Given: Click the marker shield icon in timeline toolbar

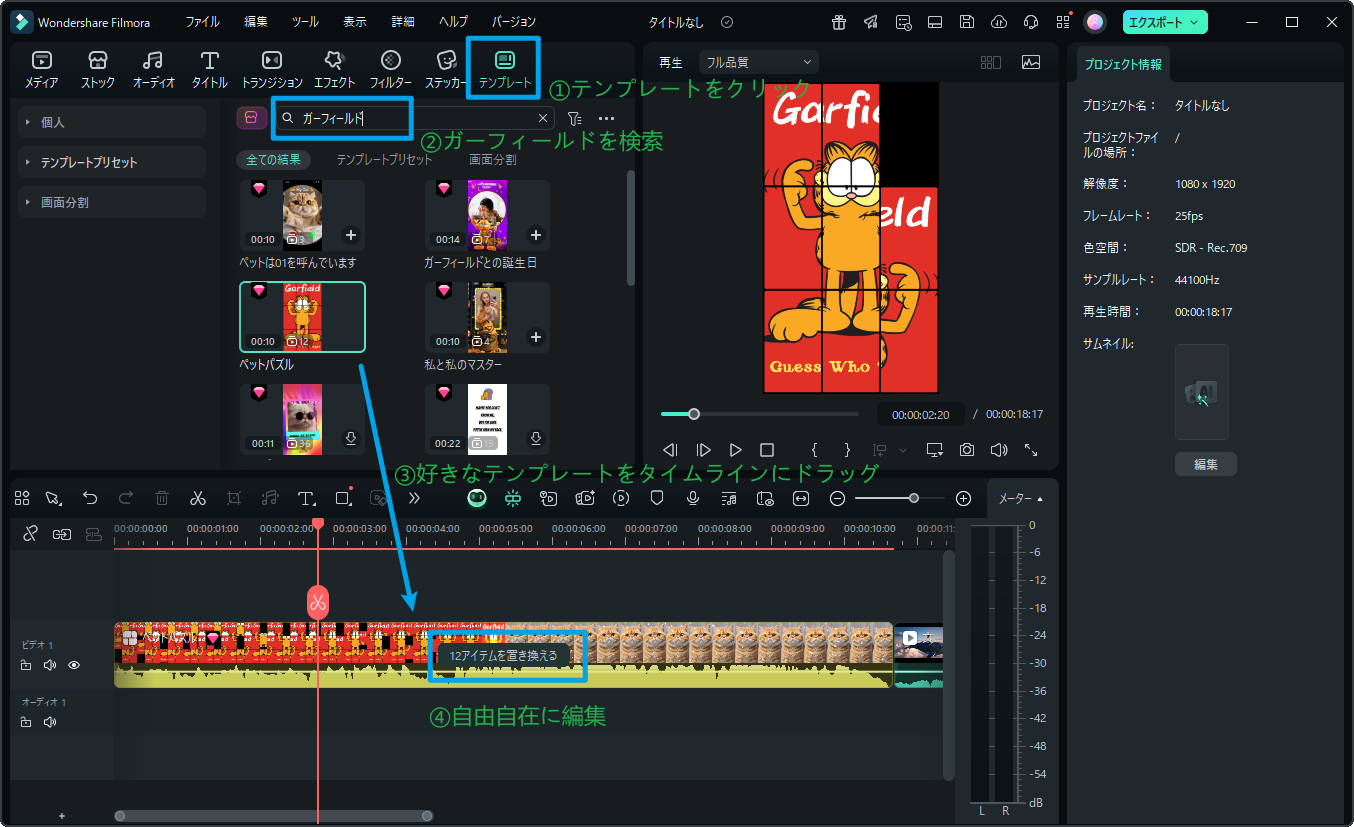Looking at the screenshot, I should tap(657, 498).
